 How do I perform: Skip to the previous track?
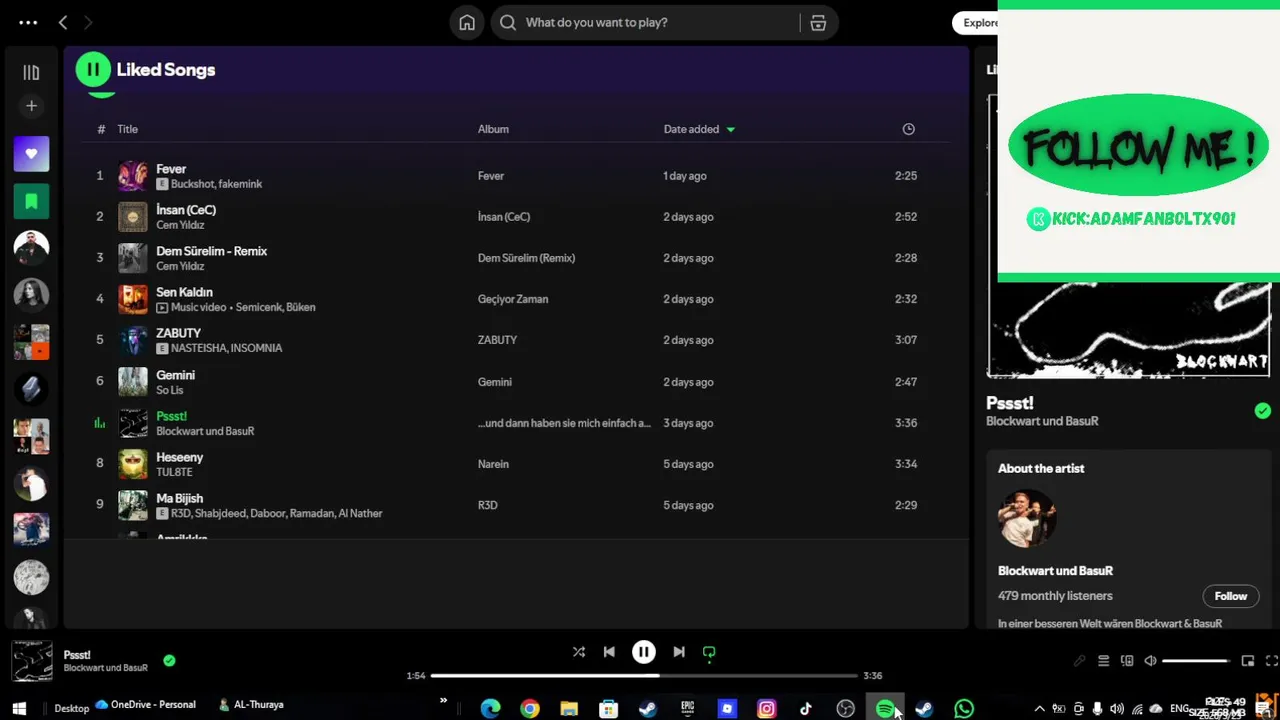click(609, 652)
